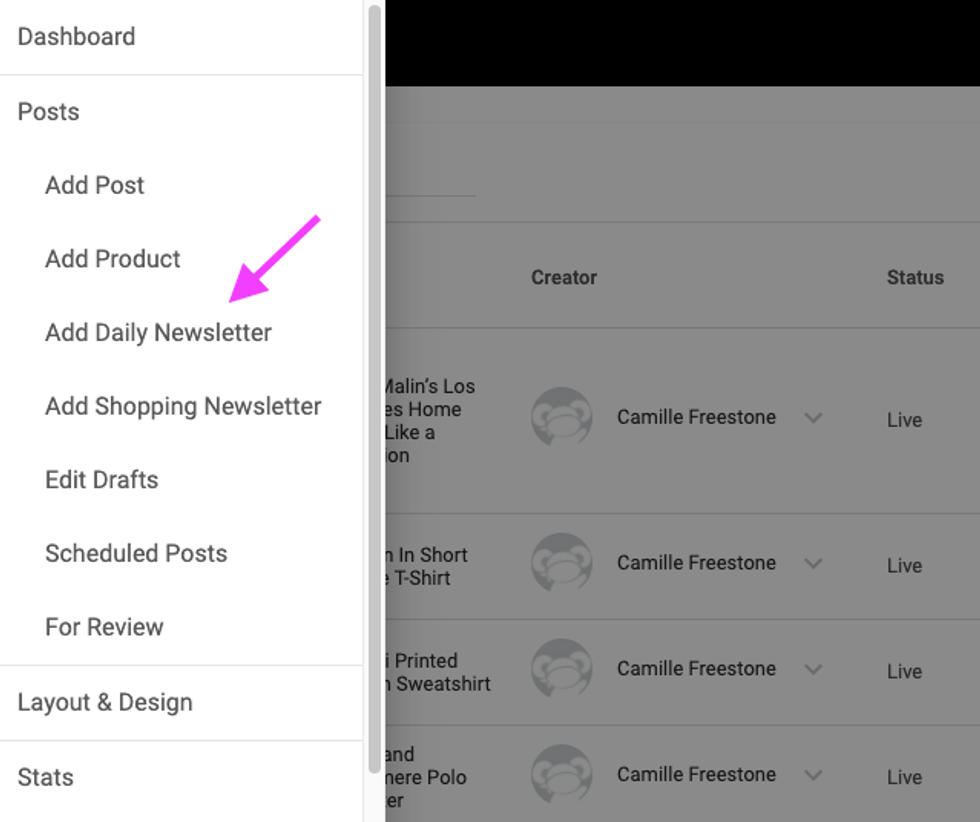Open the Stats section
This screenshot has height=822, width=980.
pos(46,777)
